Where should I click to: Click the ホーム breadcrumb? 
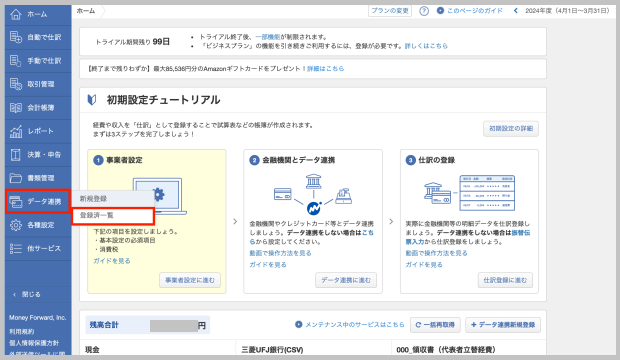[86, 11]
